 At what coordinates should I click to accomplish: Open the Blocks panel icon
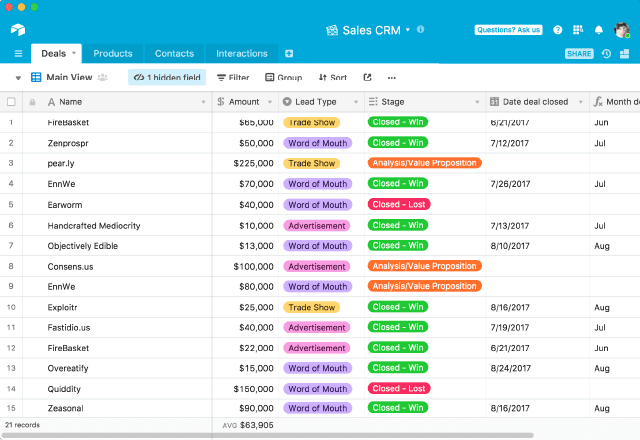pos(624,53)
